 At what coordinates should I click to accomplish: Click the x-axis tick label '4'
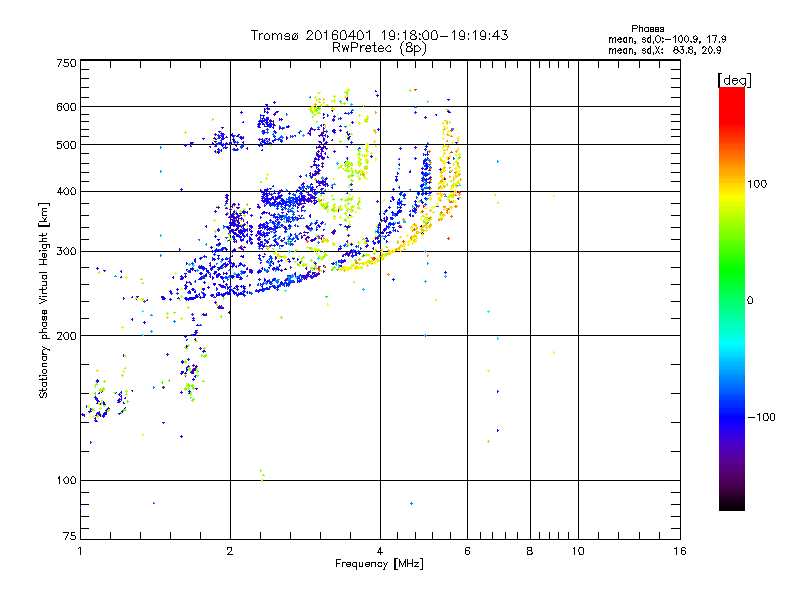point(380,551)
